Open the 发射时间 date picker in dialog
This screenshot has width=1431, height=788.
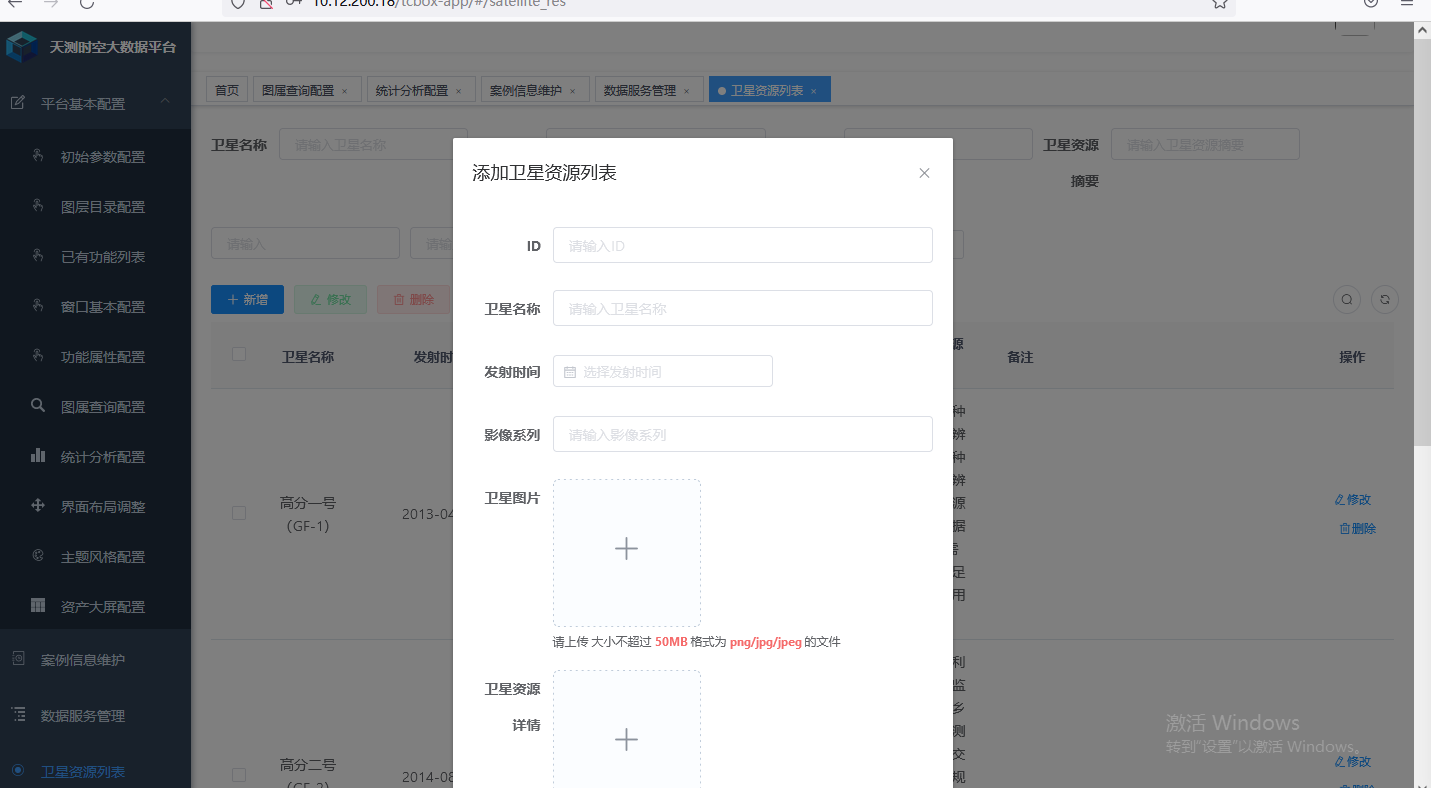(x=662, y=371)
